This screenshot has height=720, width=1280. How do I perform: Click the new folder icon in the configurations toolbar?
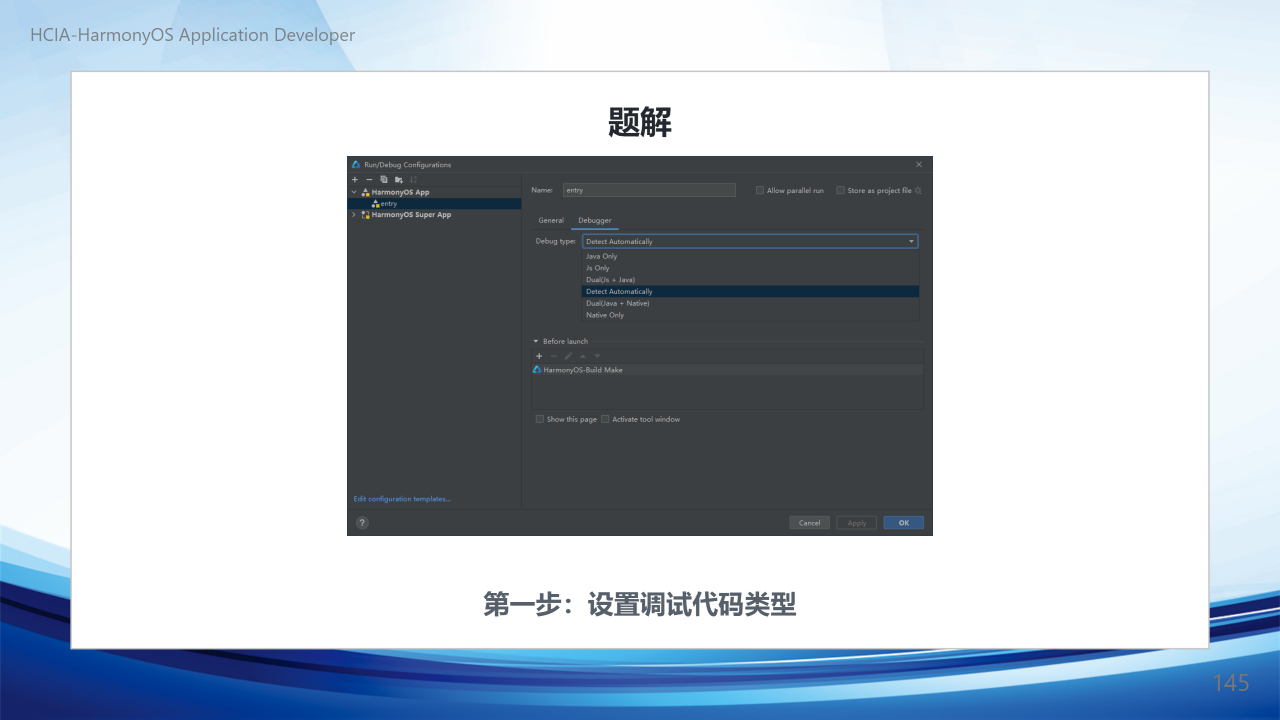398,179
